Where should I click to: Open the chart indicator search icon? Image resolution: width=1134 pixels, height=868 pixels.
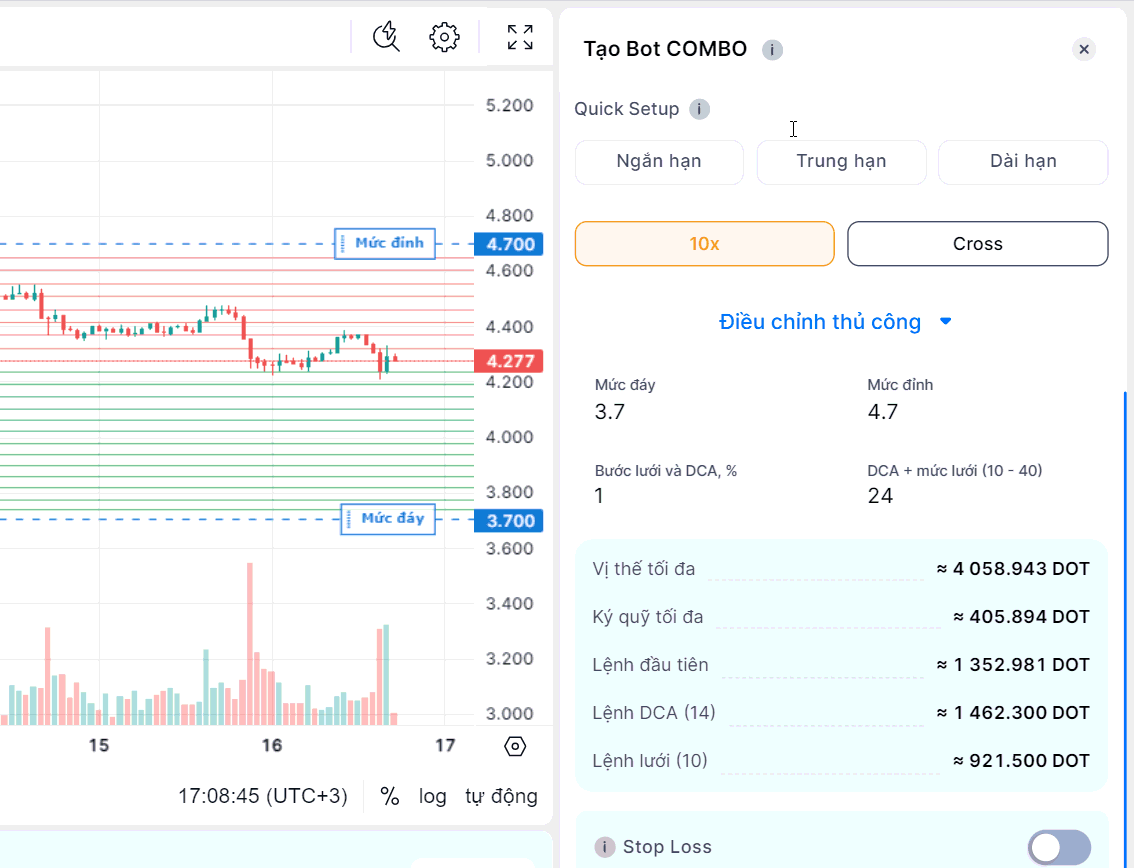click(x=386, y=37)
